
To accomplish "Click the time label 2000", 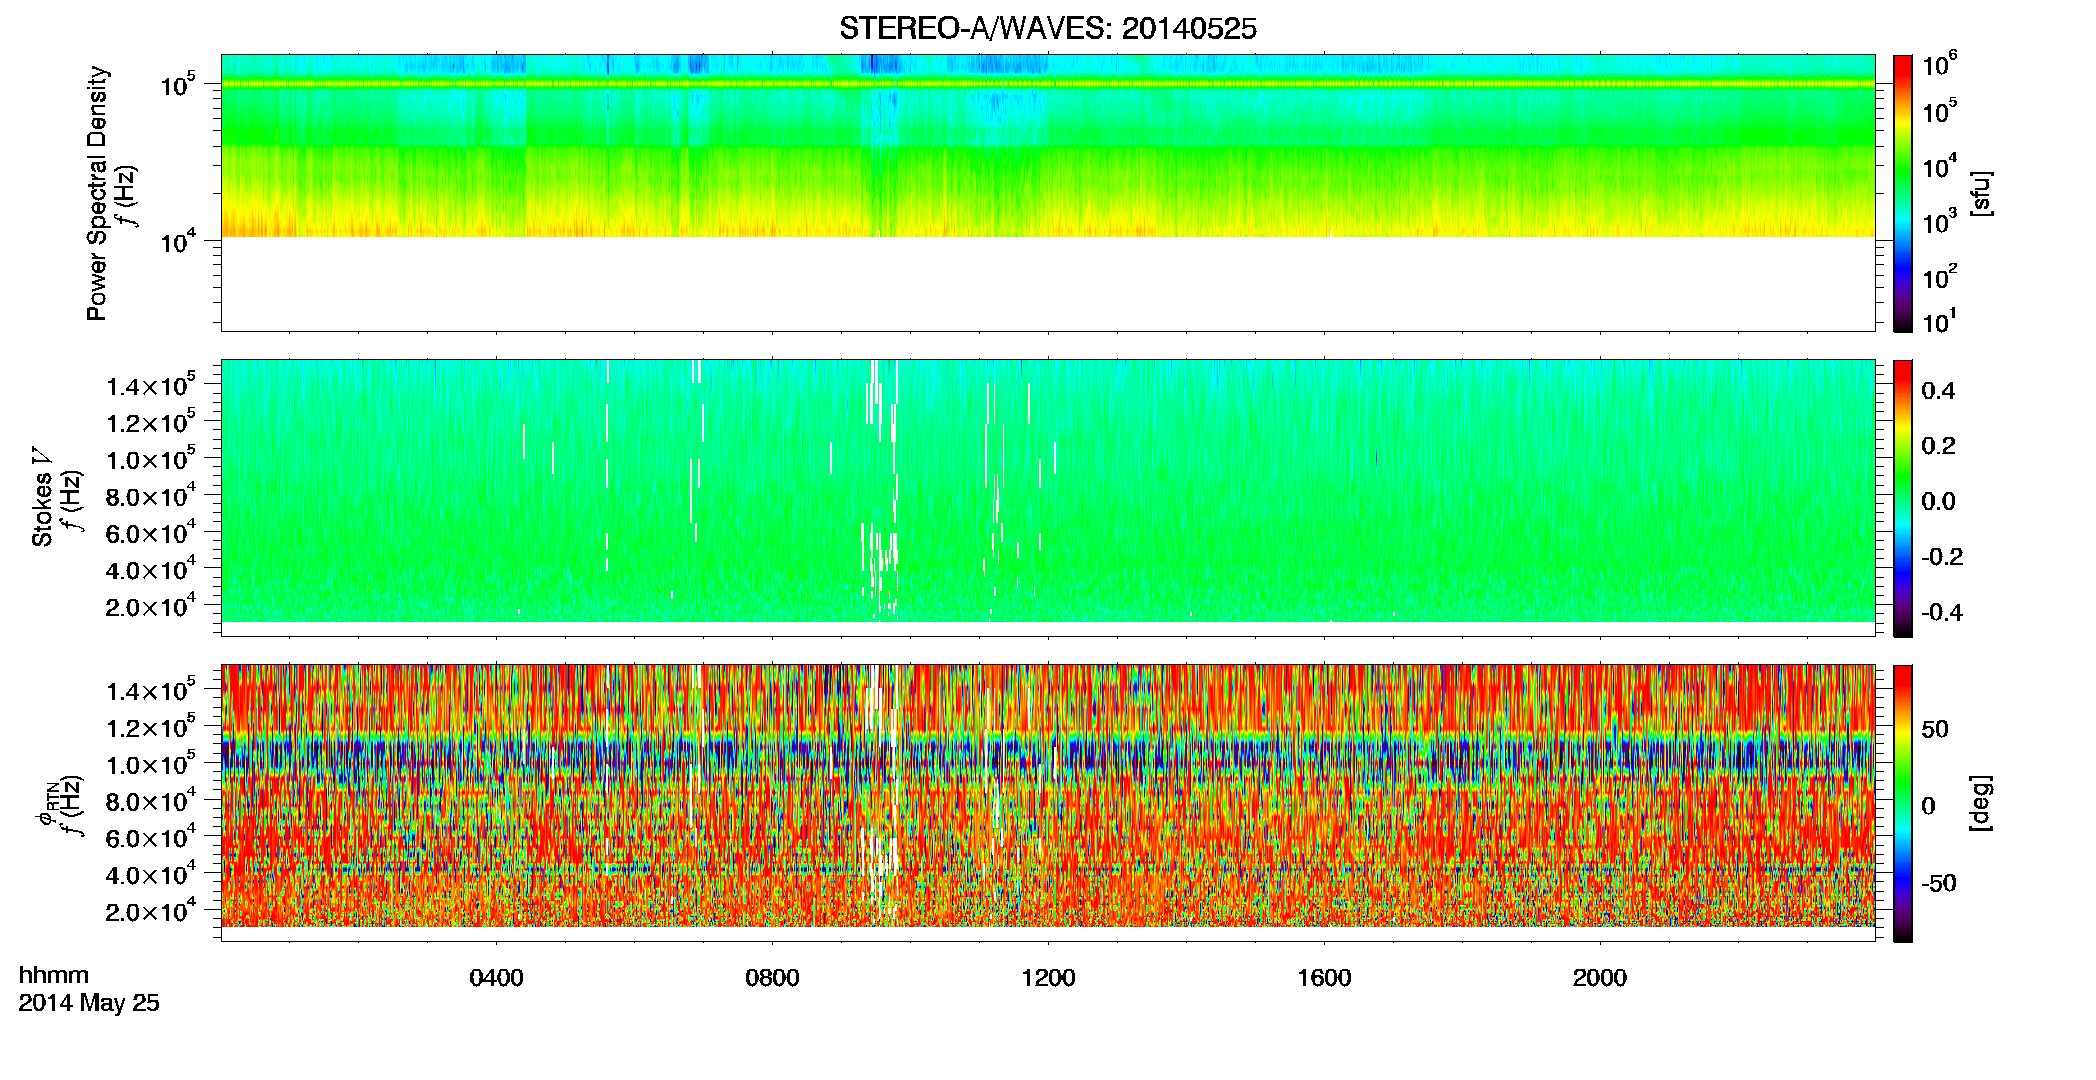I will pos(1600,978).
